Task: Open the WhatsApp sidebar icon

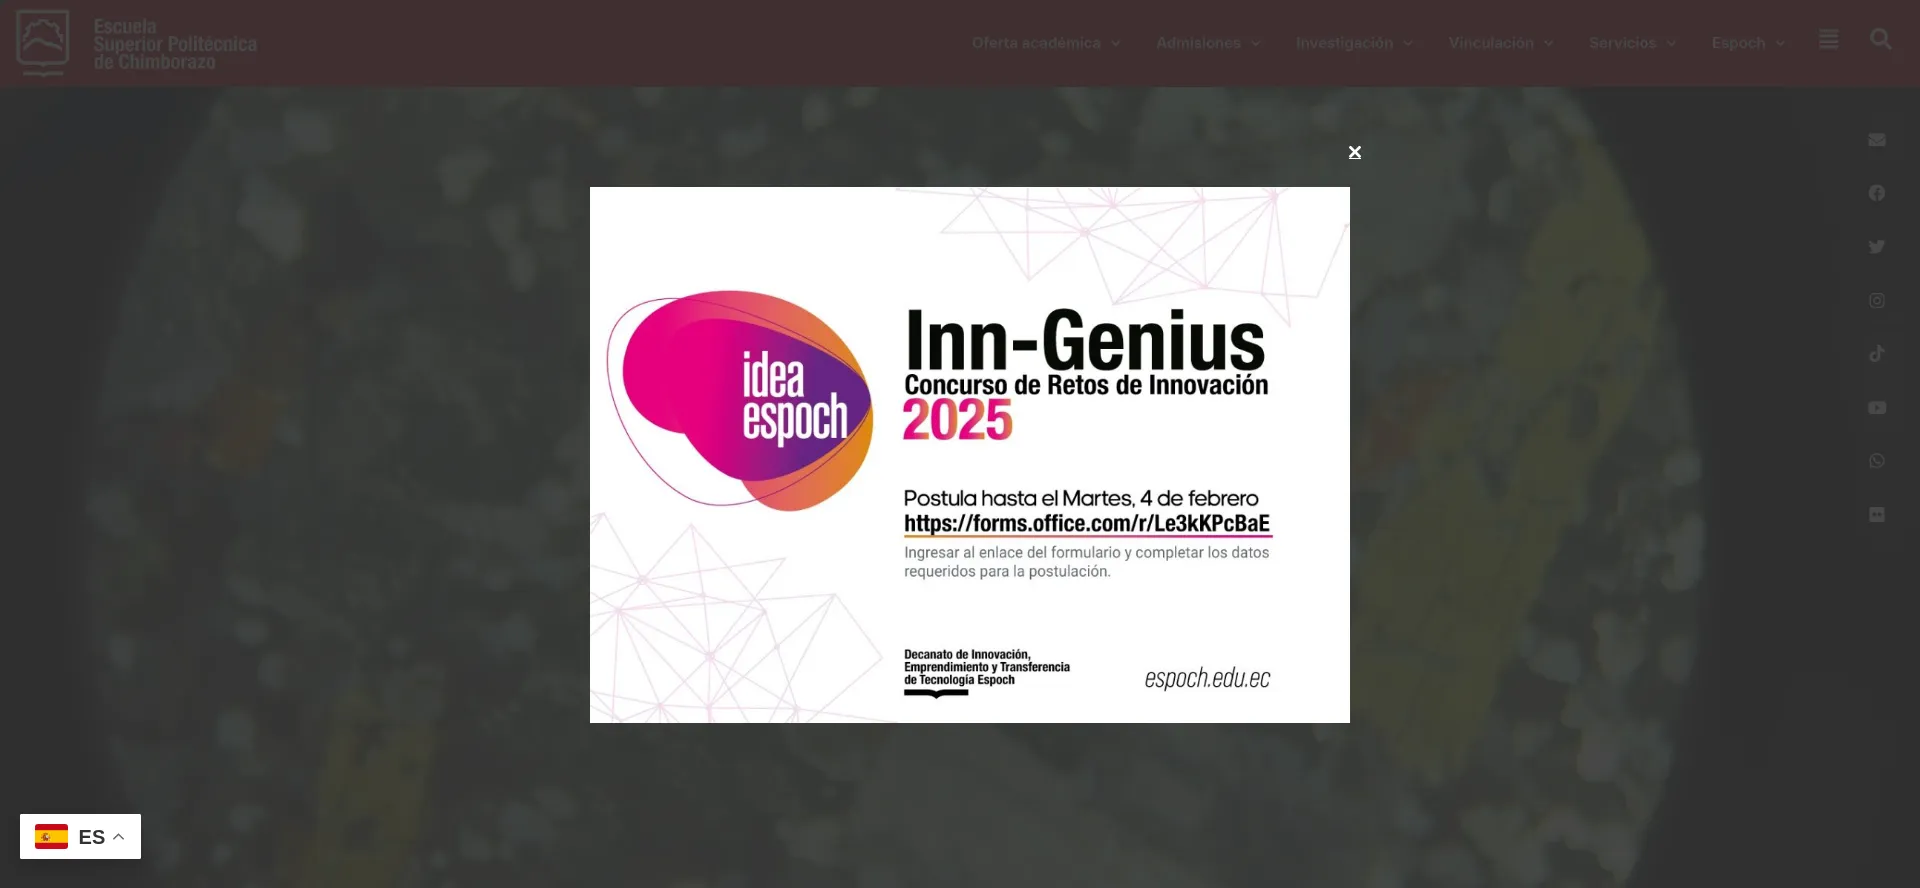Action: click(1877, 461)
